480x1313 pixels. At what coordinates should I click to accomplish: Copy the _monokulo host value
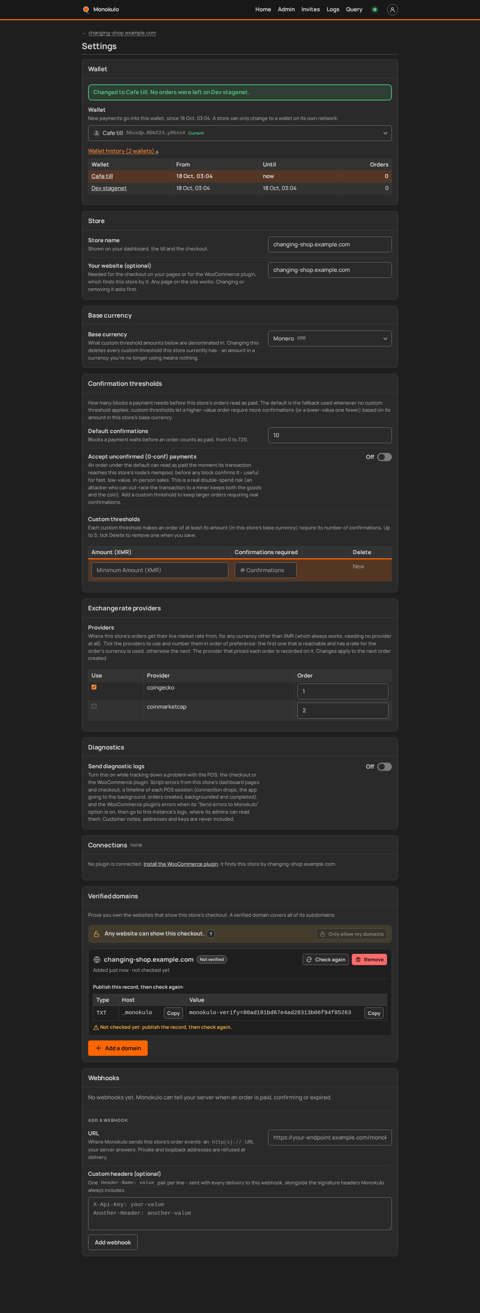coord(173,1013)
